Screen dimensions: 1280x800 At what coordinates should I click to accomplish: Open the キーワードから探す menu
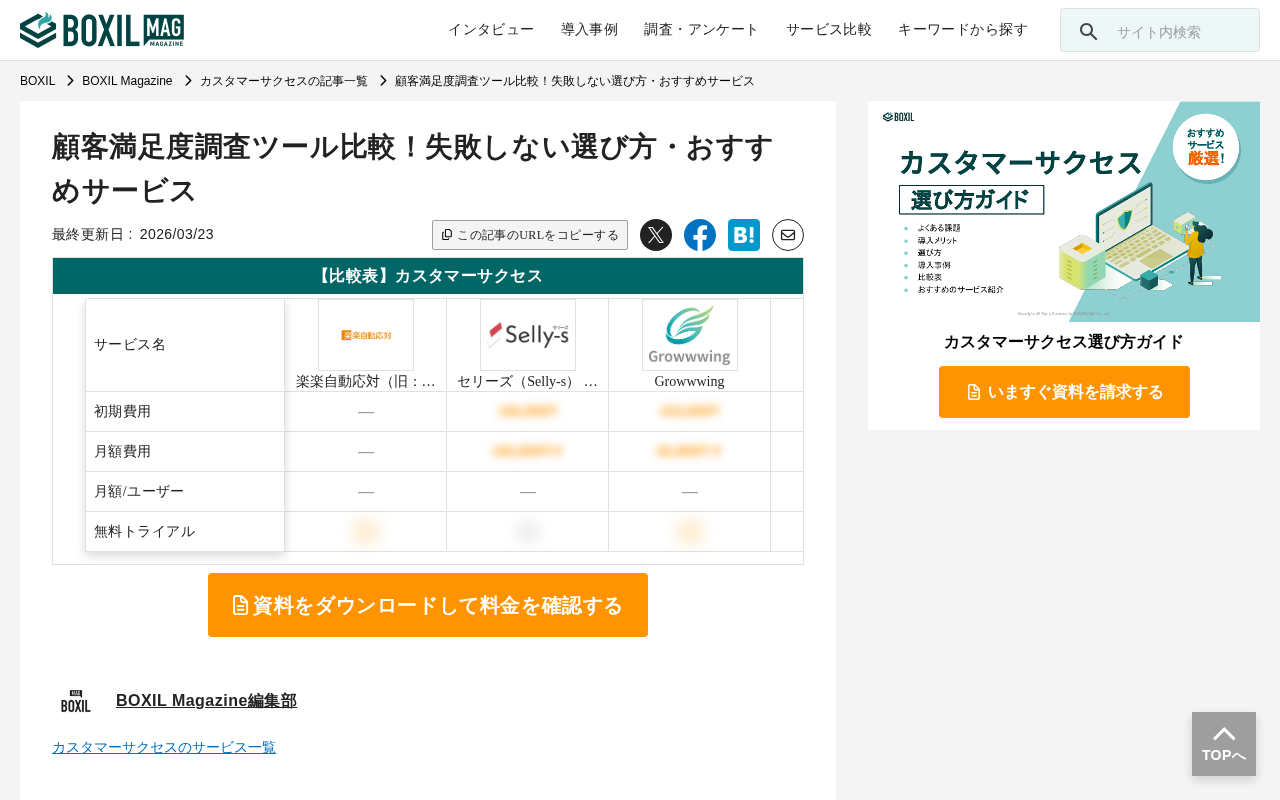963,30
